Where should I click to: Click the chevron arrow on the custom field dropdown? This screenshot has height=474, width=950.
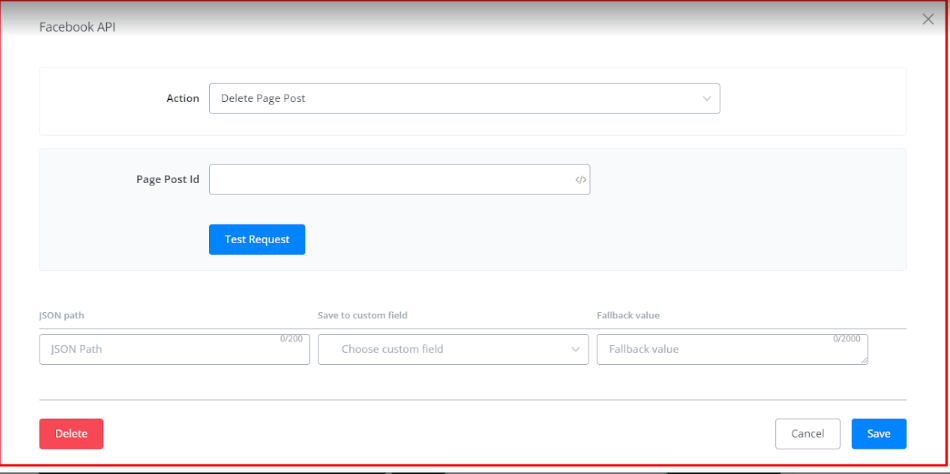(576, 349)
